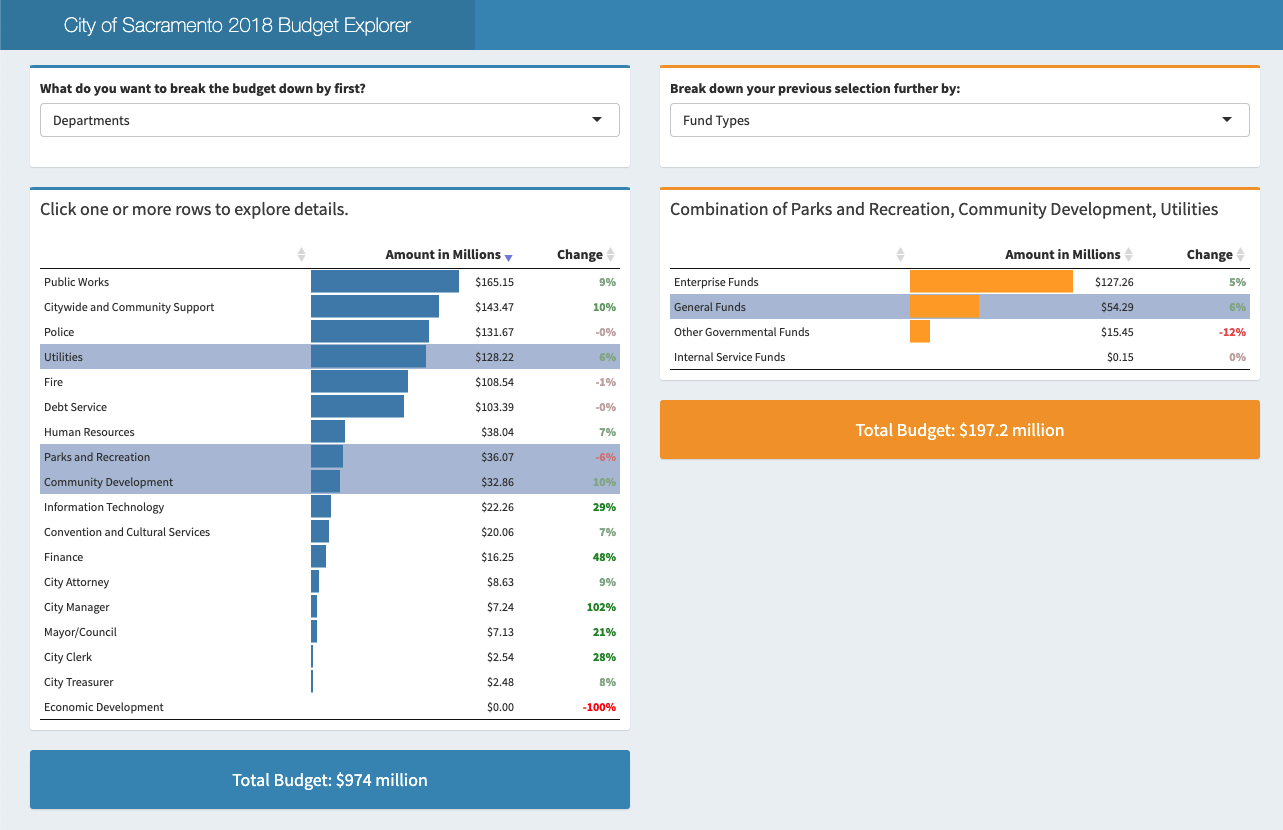Deselect the Community Development row
1283x830 pixels.
coord(330,482)
